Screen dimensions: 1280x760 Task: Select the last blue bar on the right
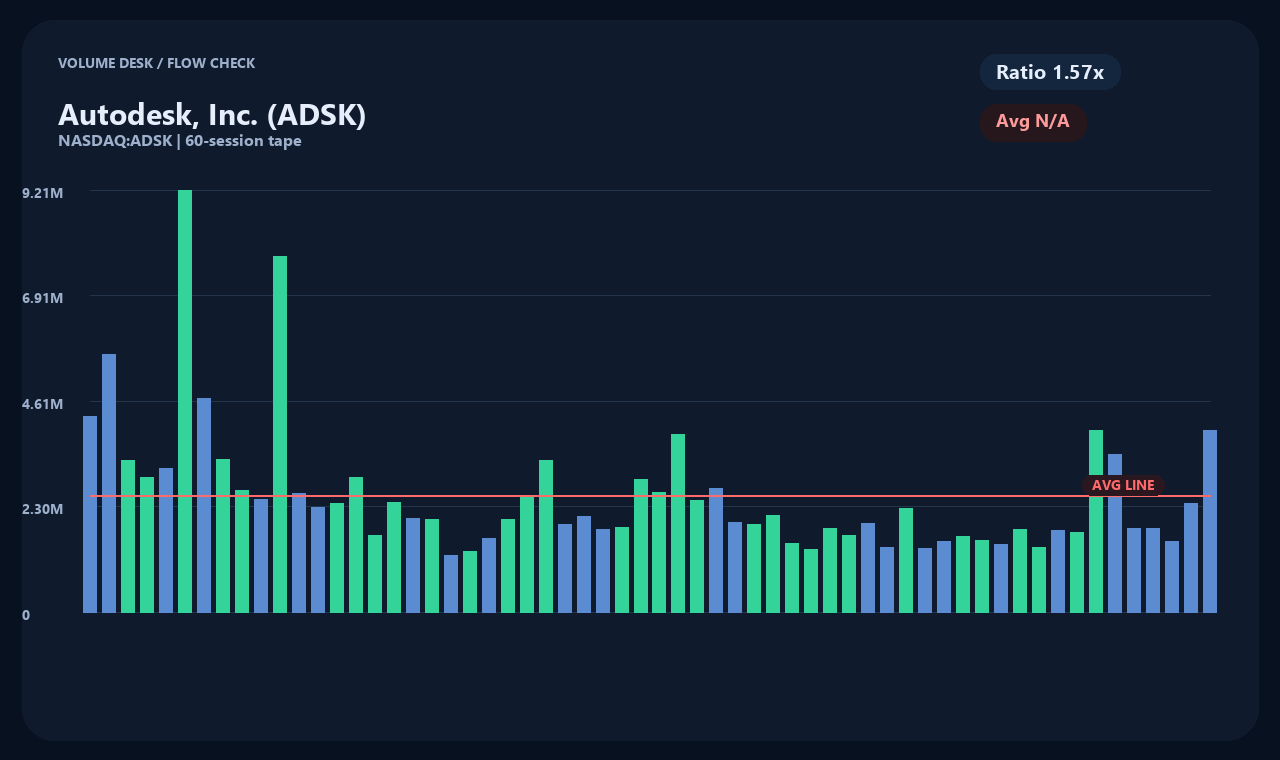pyautogui.click(x=1210, y=521)
